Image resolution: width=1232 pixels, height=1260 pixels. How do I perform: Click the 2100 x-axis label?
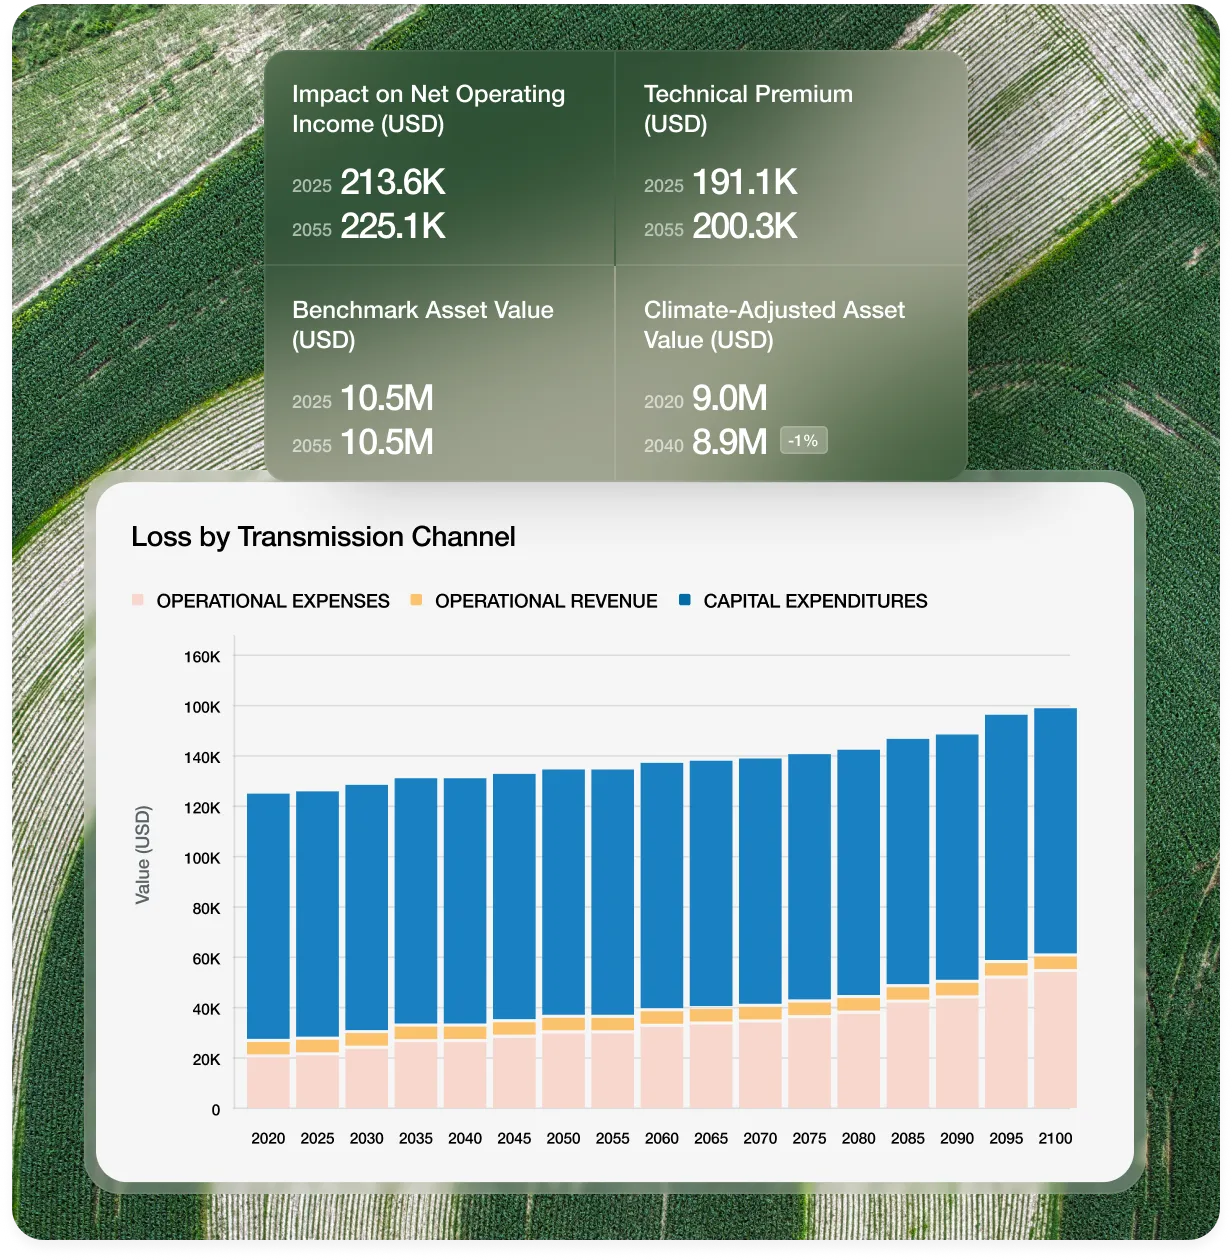pyautogui.click(x=1055, y=1138)
